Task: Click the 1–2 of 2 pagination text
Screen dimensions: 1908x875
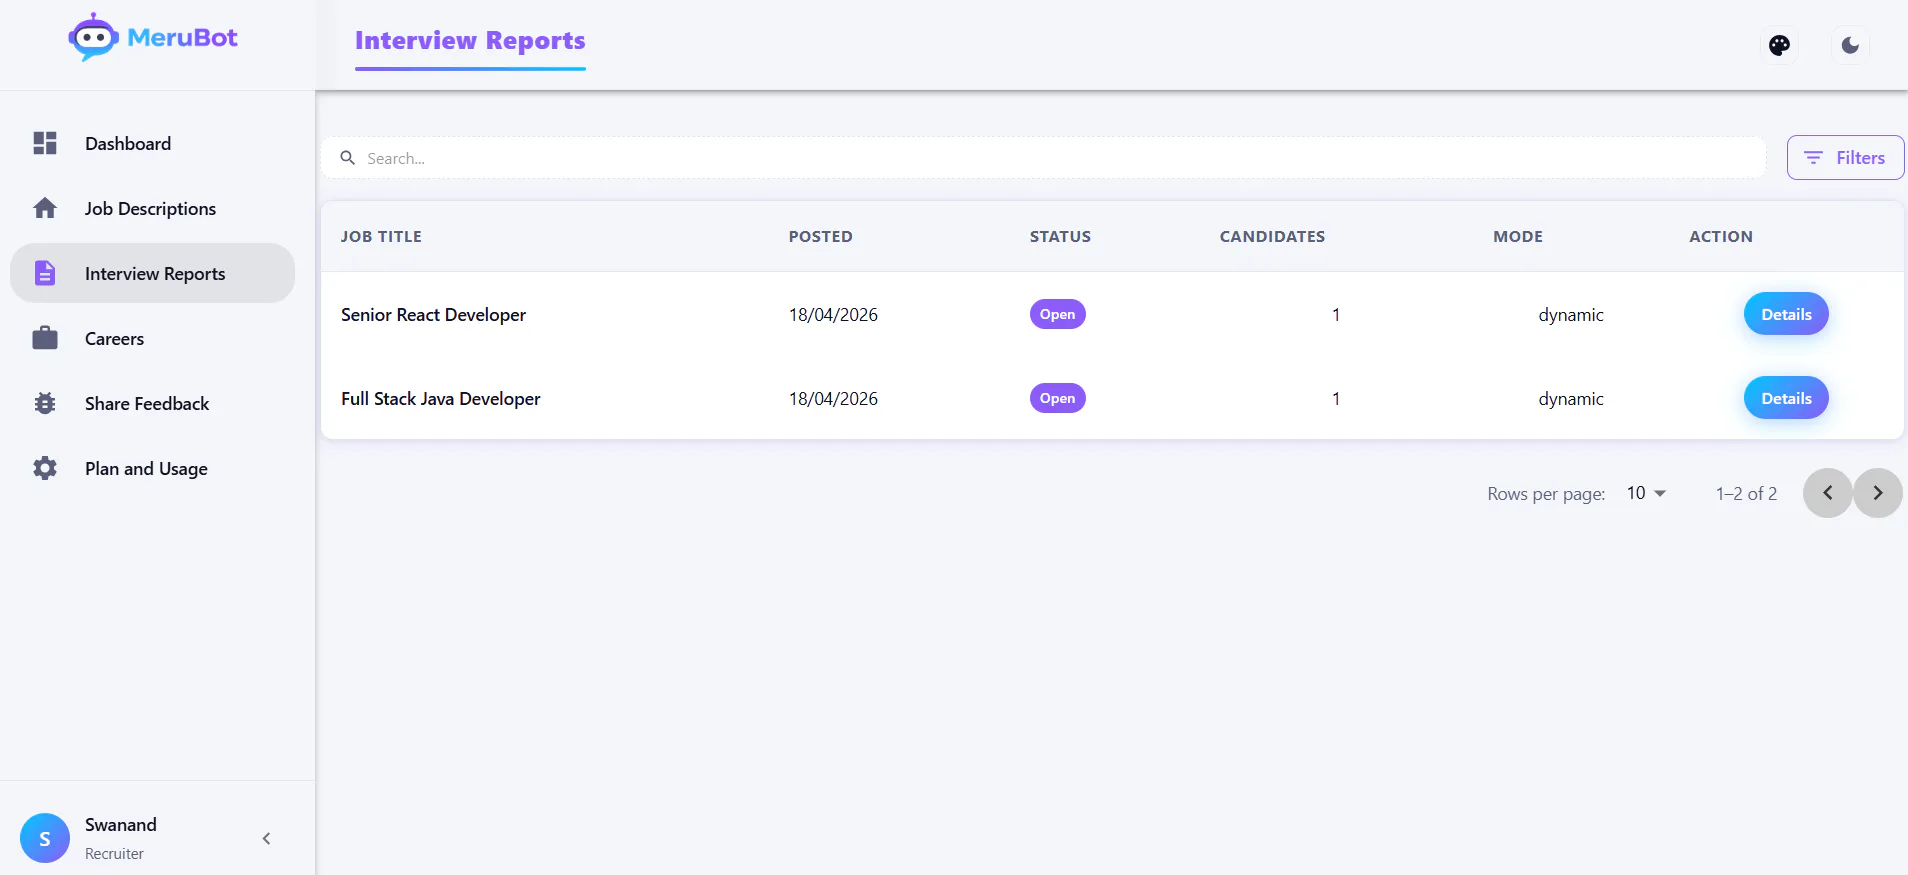Action: (x=1746, y=494)
